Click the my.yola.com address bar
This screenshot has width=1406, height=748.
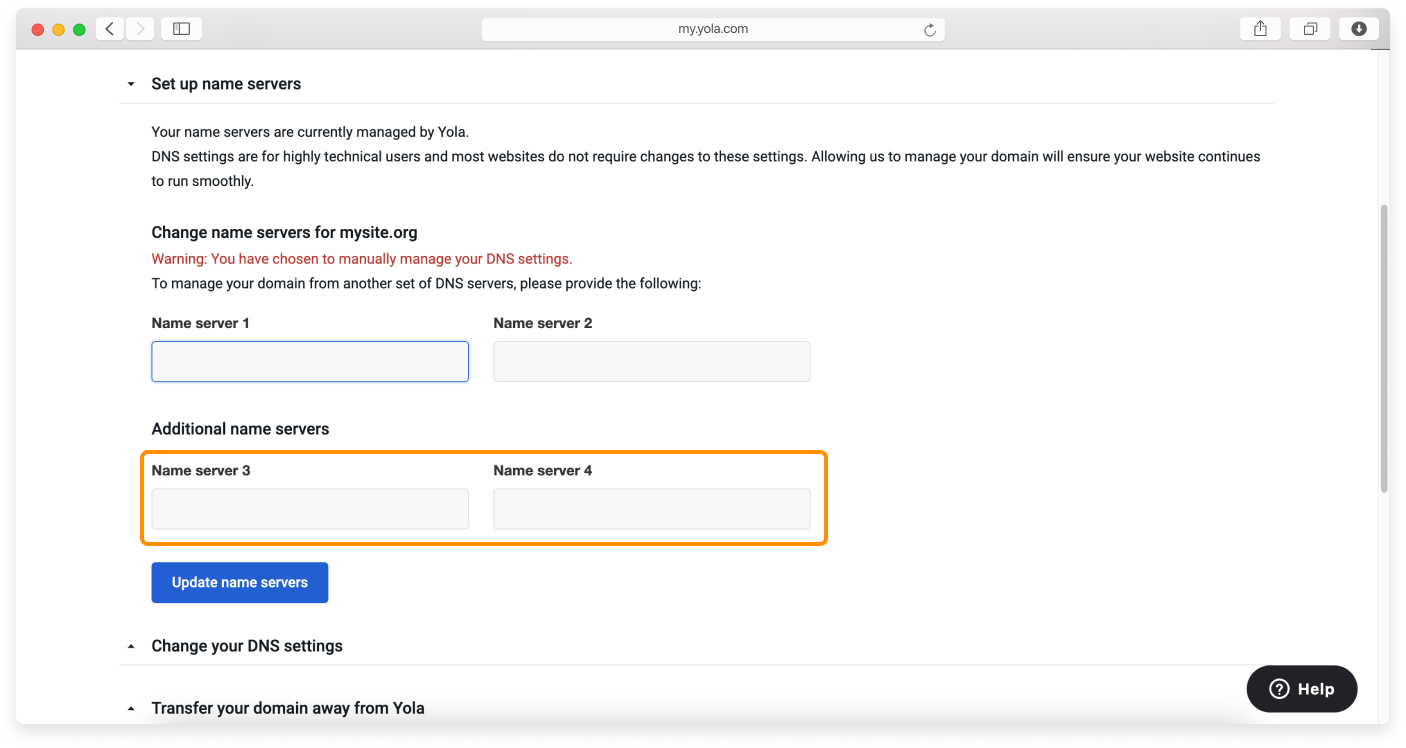point(712,29)
